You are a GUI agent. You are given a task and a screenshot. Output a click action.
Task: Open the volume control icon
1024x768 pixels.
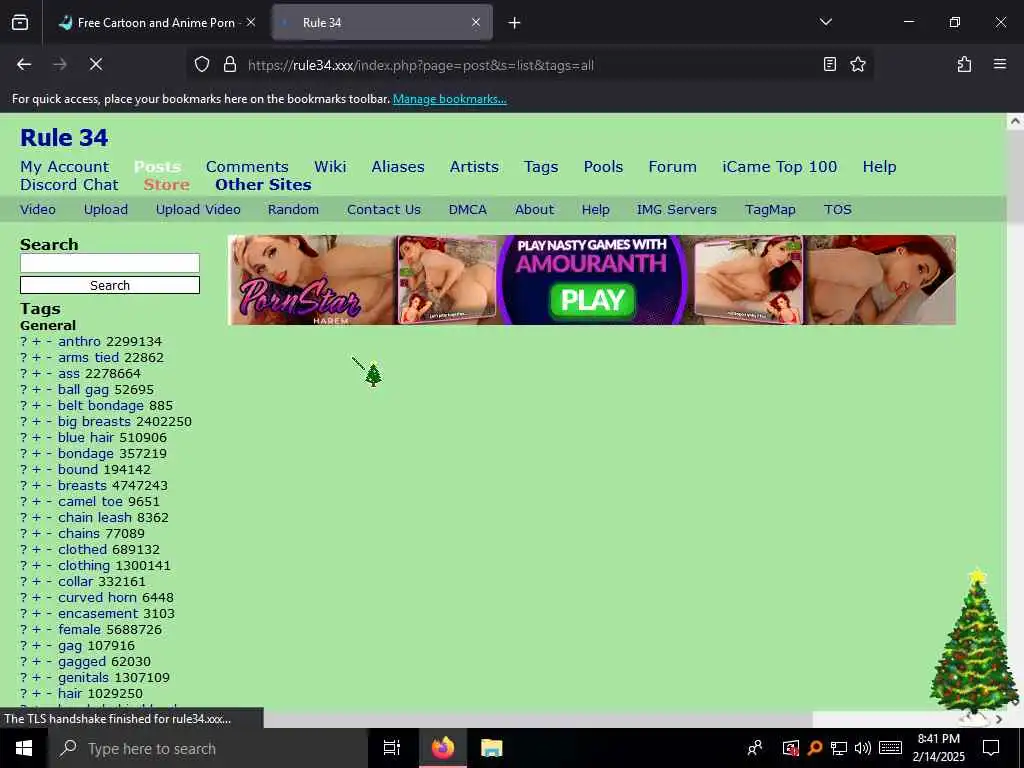pos(863,748)
